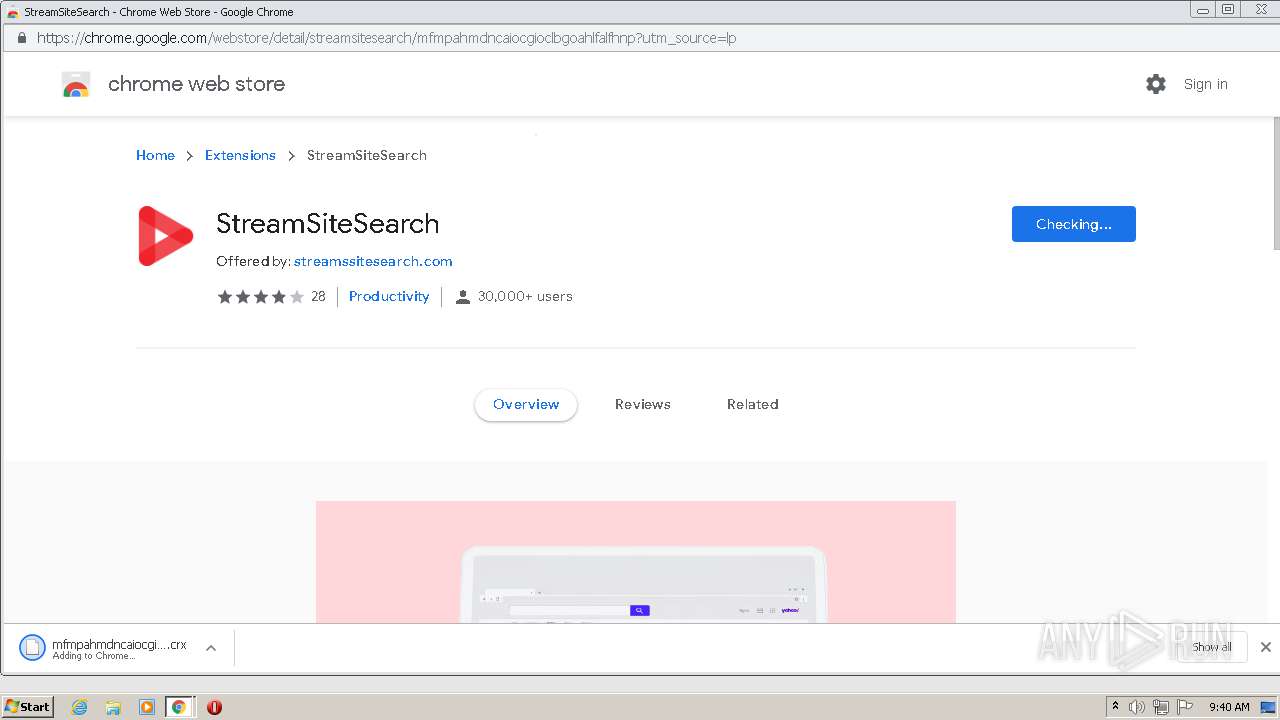
Task: Click the volume speaker tray icon
Action: pos(1137,707)
